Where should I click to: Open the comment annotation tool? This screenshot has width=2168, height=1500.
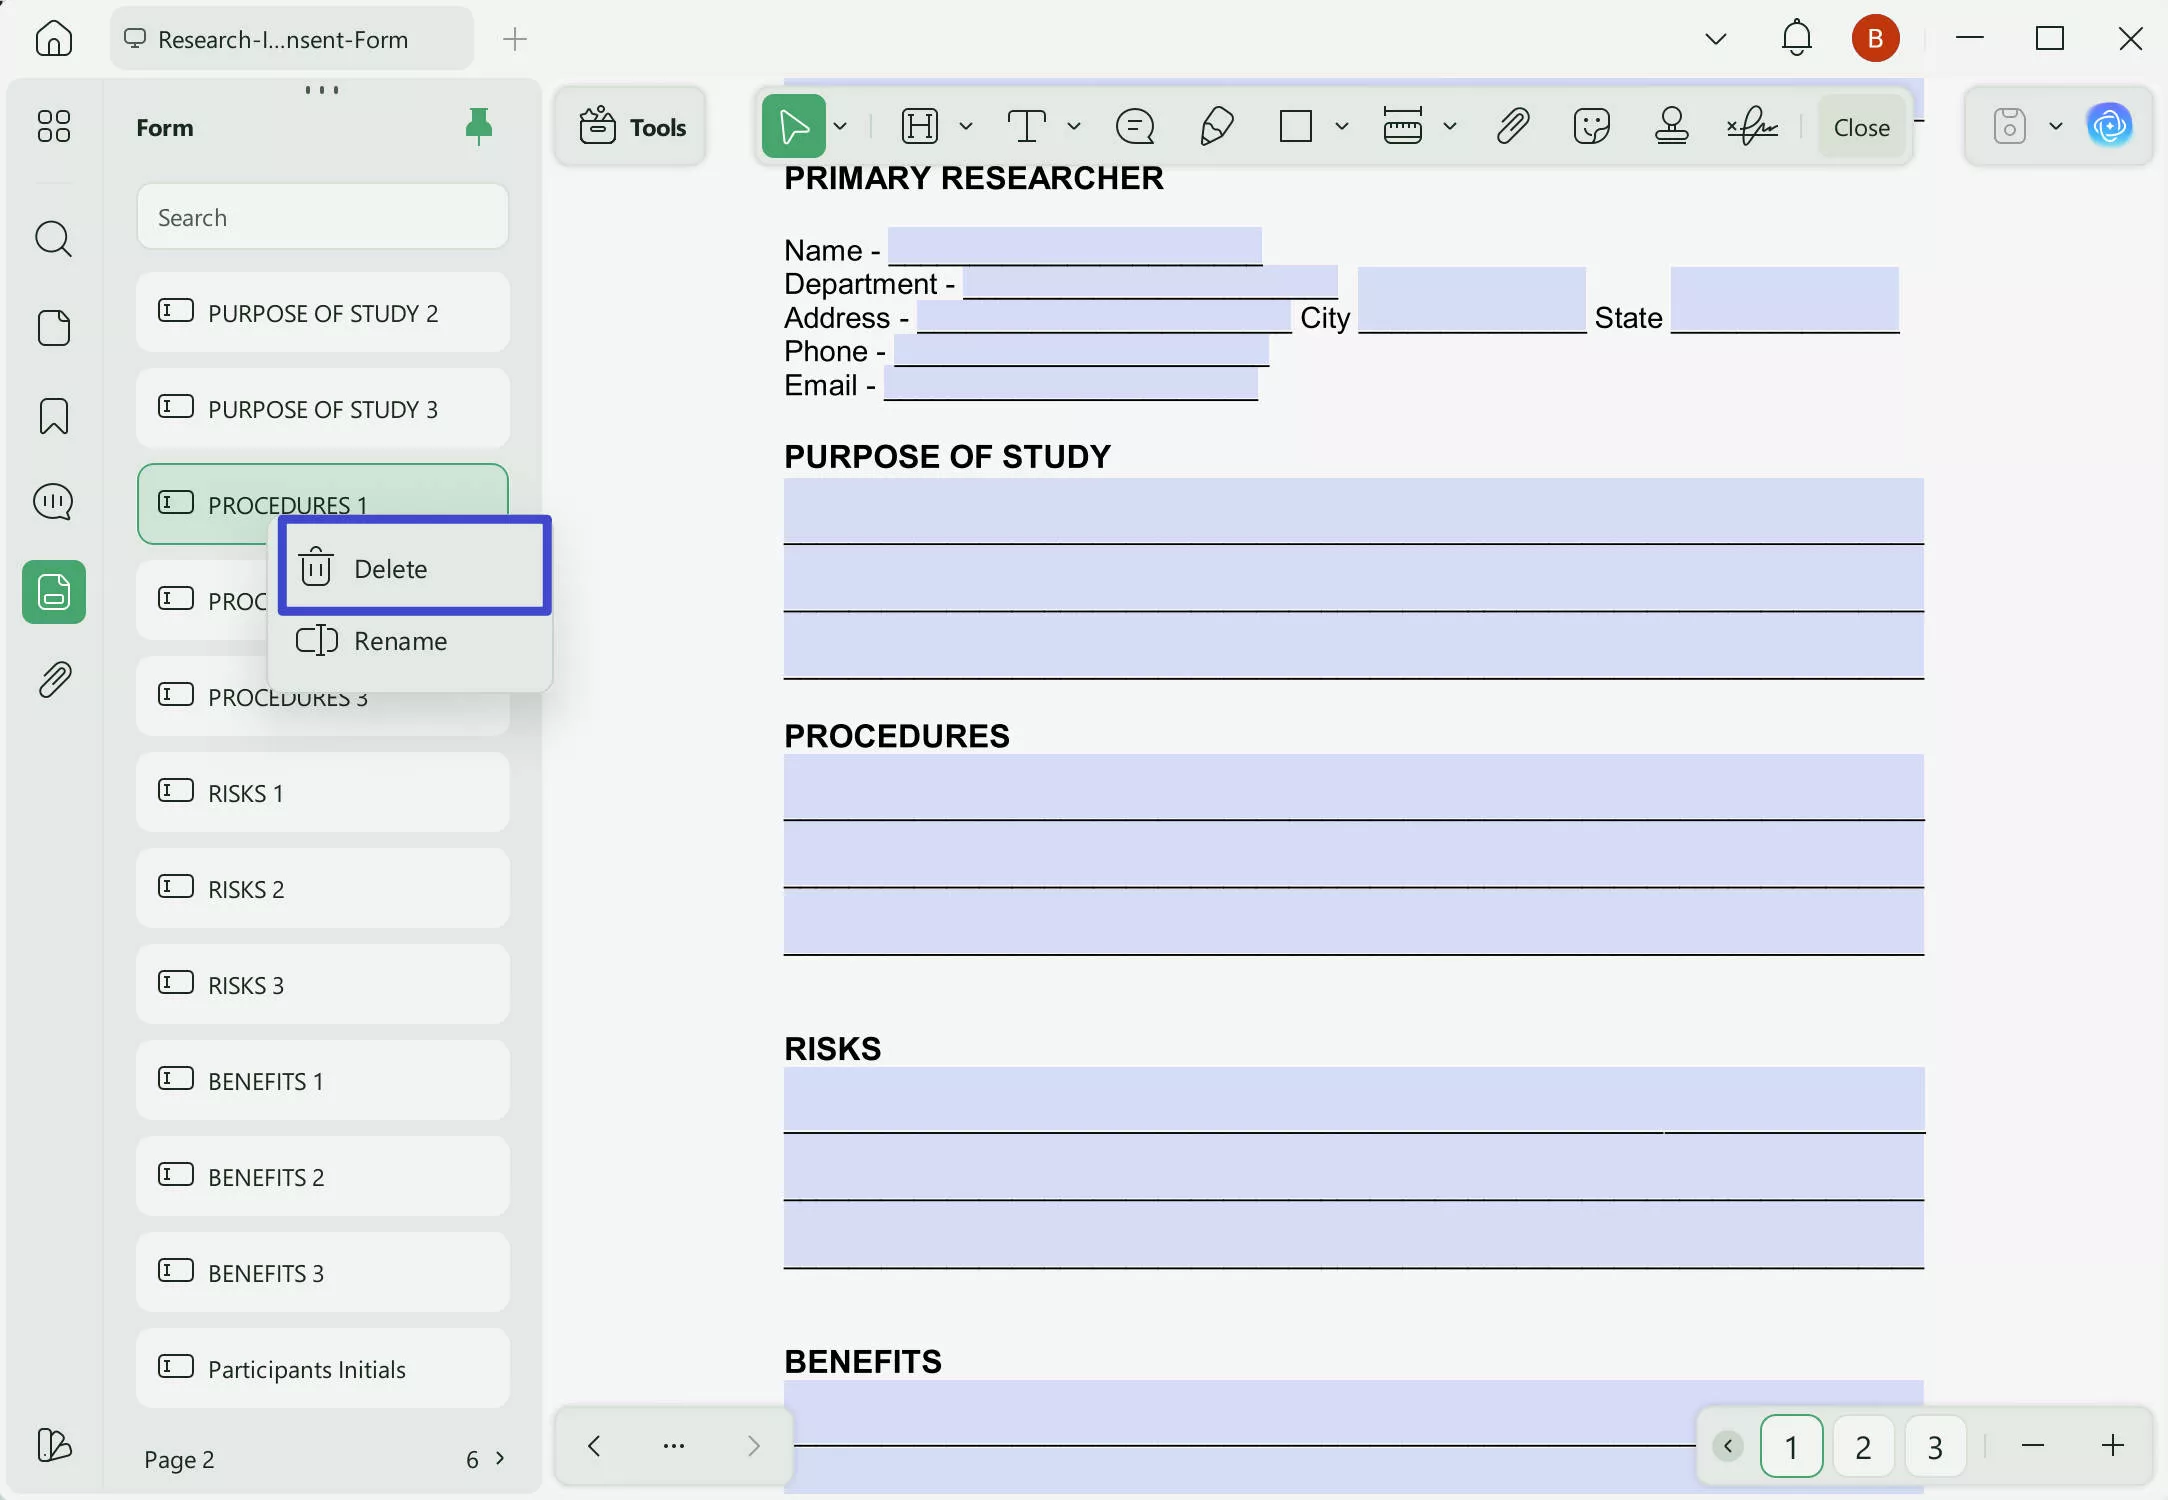[x=1134, y=126]
